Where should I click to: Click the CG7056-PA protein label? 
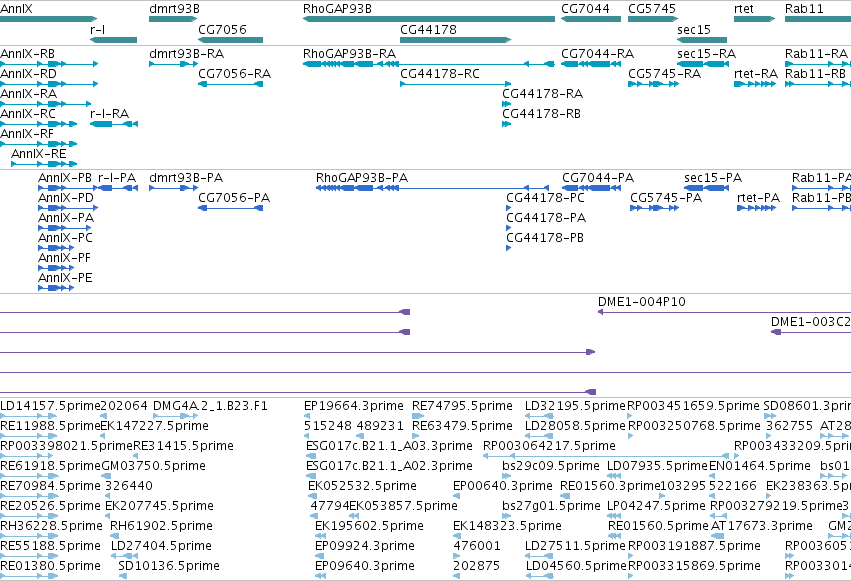(234, 198)
